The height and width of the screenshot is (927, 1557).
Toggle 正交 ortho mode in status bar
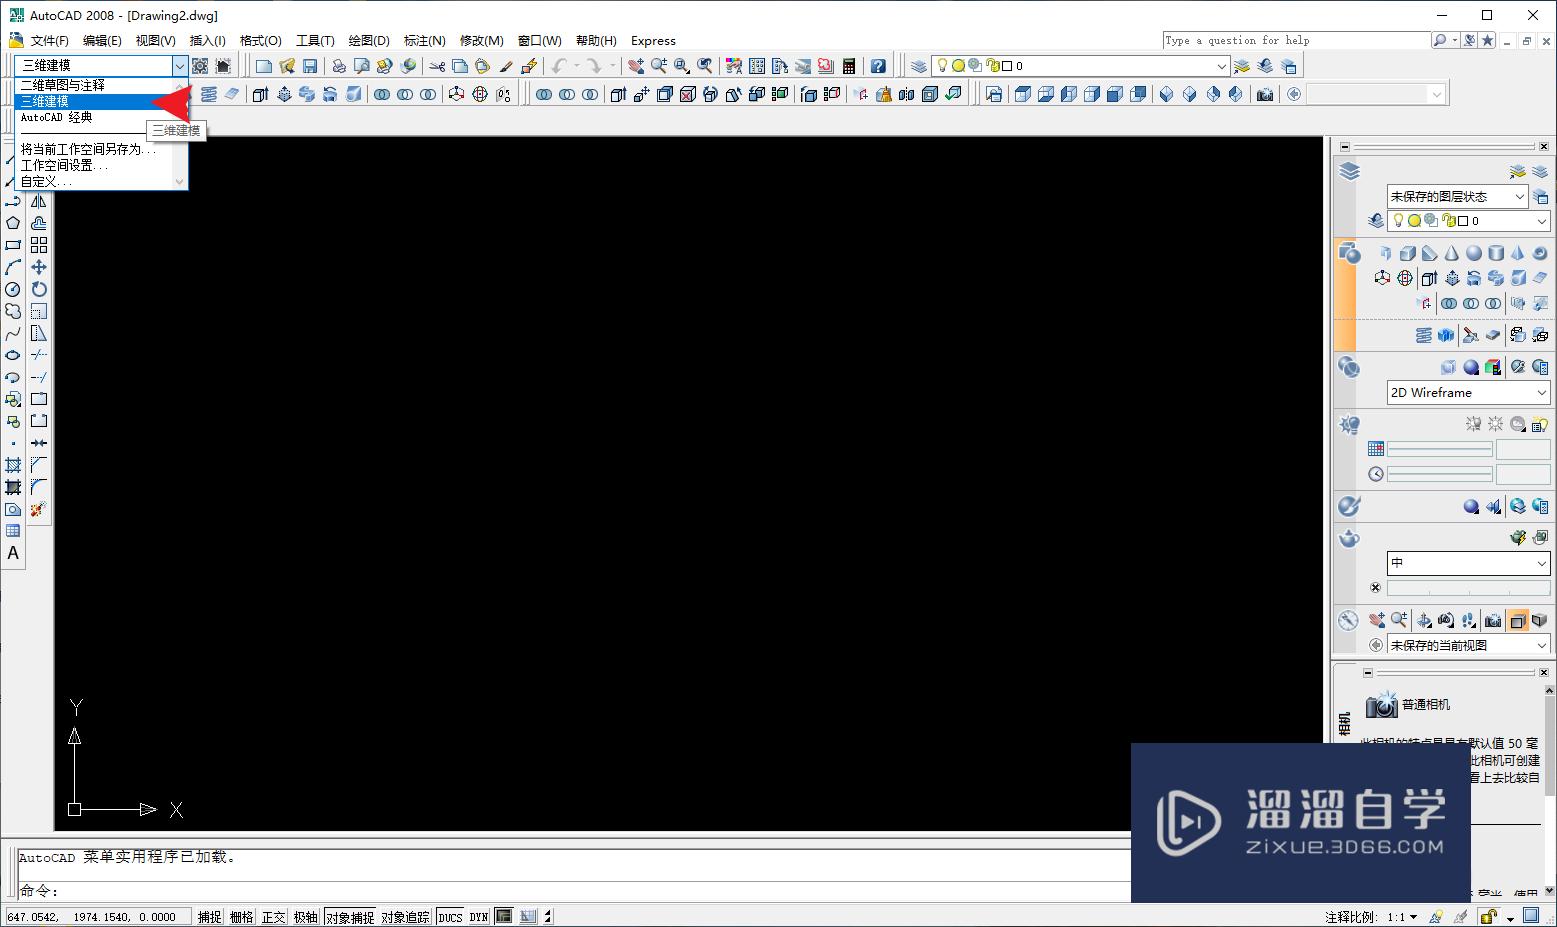tap(274, 917)
